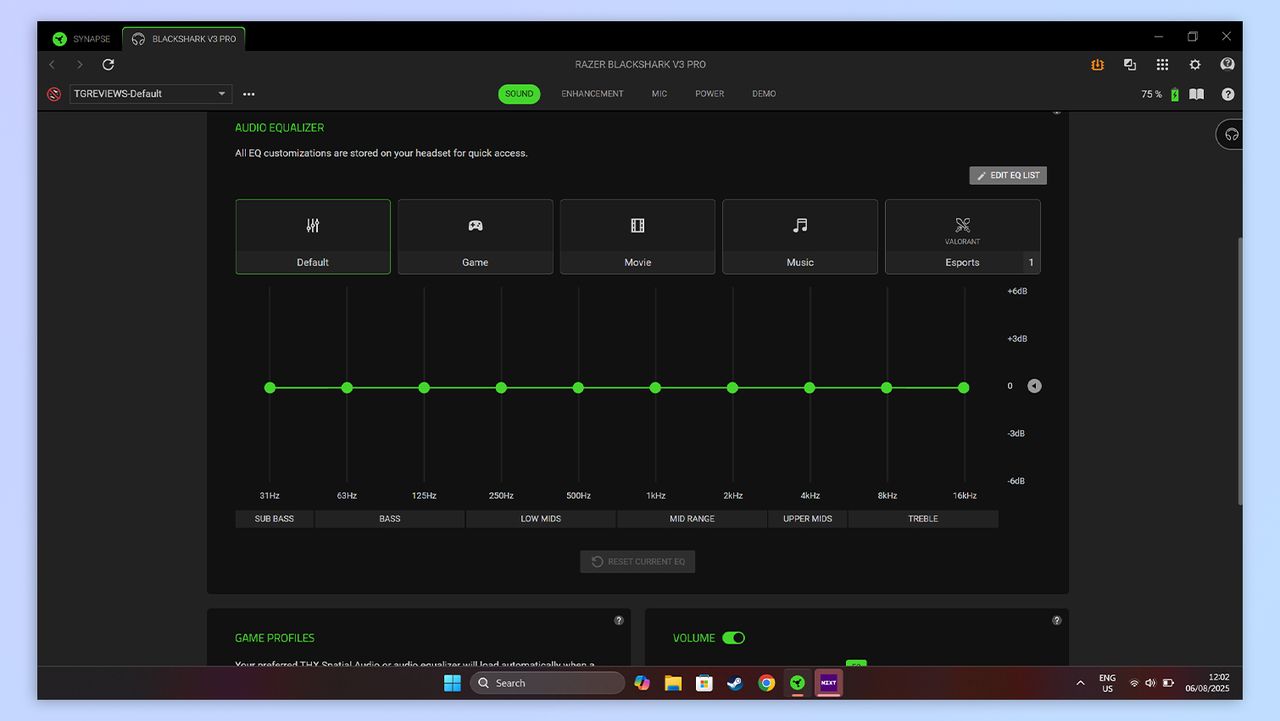The width and height of the screenshot is (1280, 721).
Task: Open the headset side panel icon
Action: tap(1231, 134)
